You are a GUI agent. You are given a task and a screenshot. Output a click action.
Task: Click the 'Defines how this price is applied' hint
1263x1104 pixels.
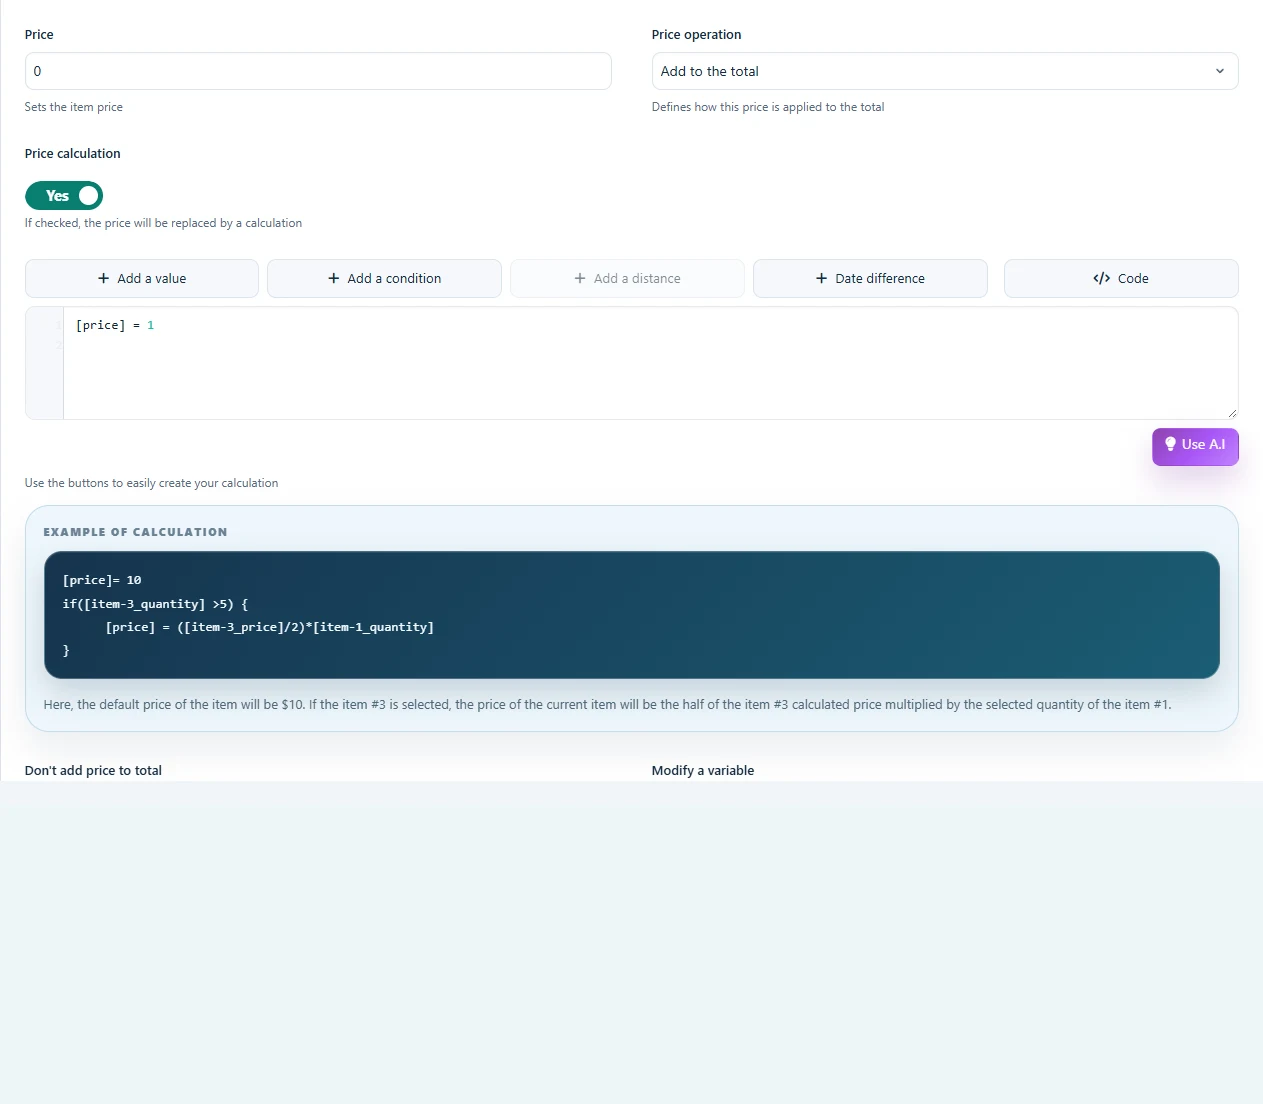(768, 107)
